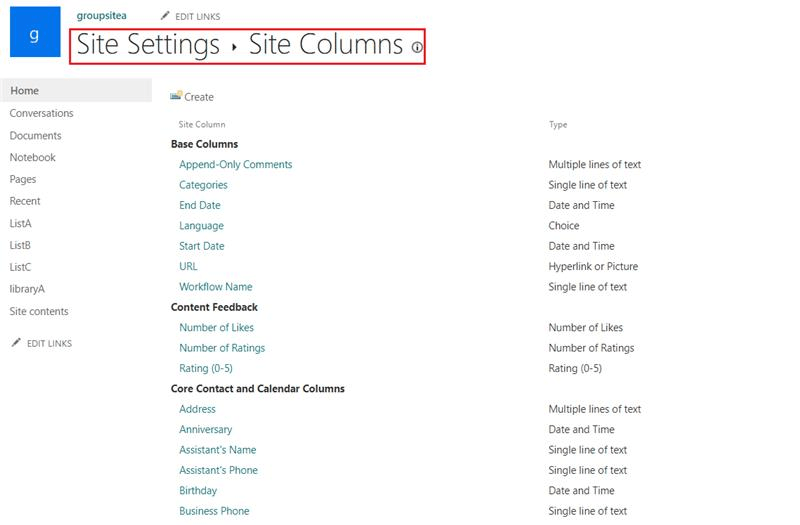
Task: Click the Choice type for Language
Action: (x=564, y=226)
